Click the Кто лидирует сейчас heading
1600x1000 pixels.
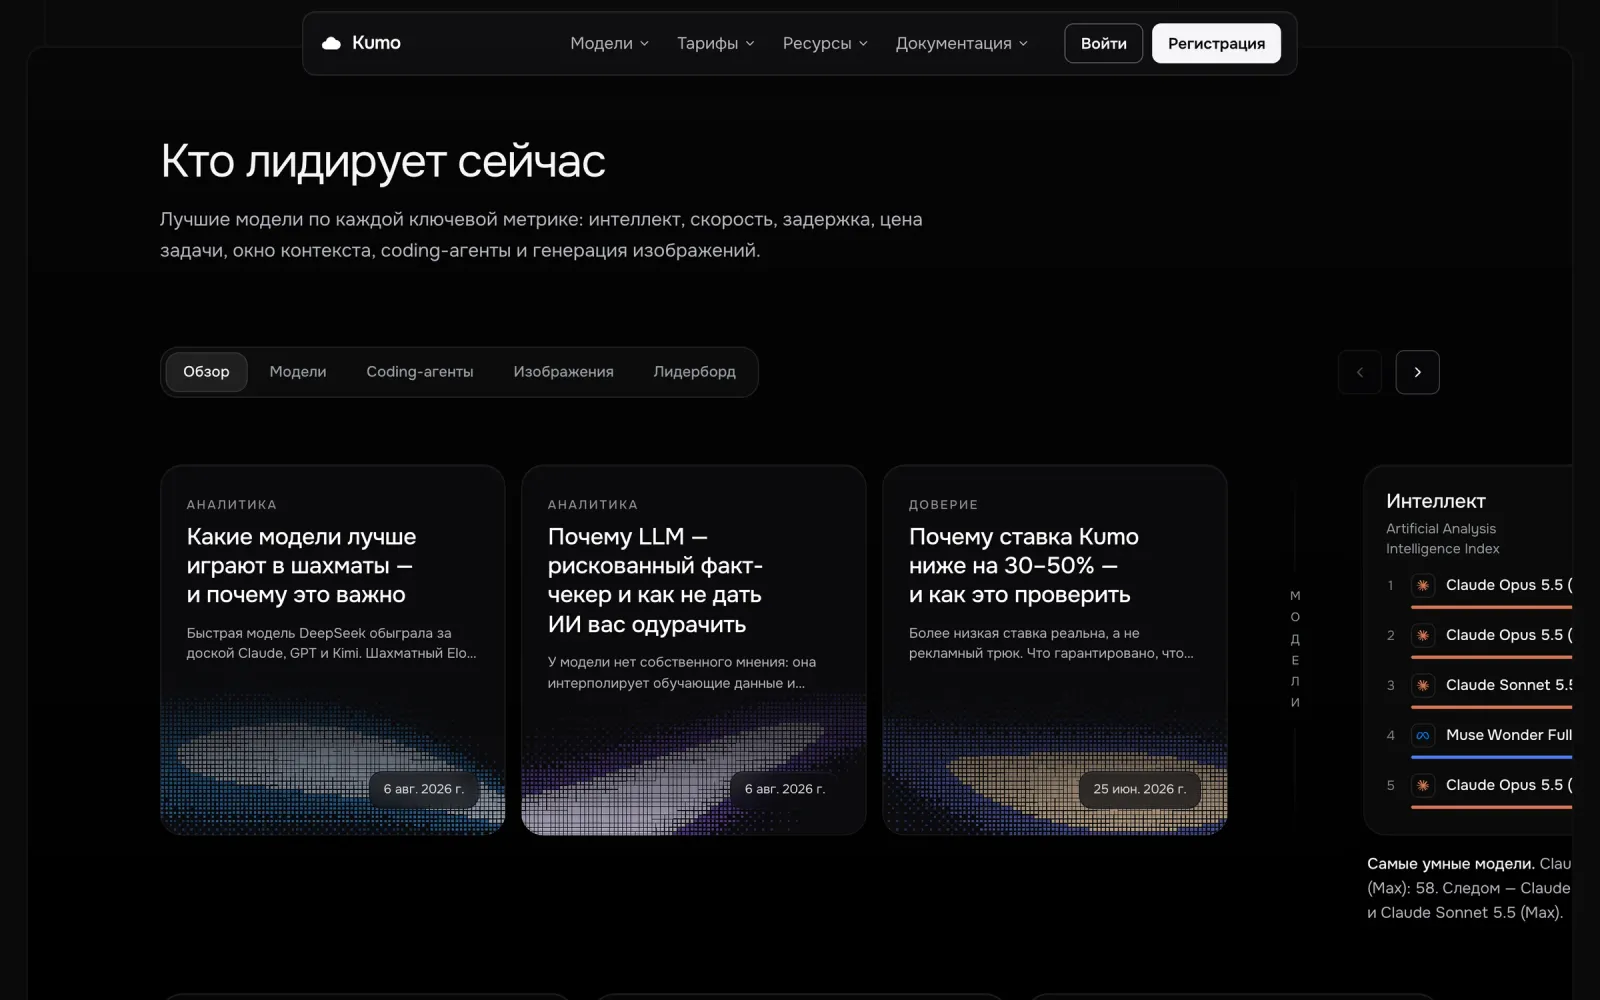[x=383, y=161]
